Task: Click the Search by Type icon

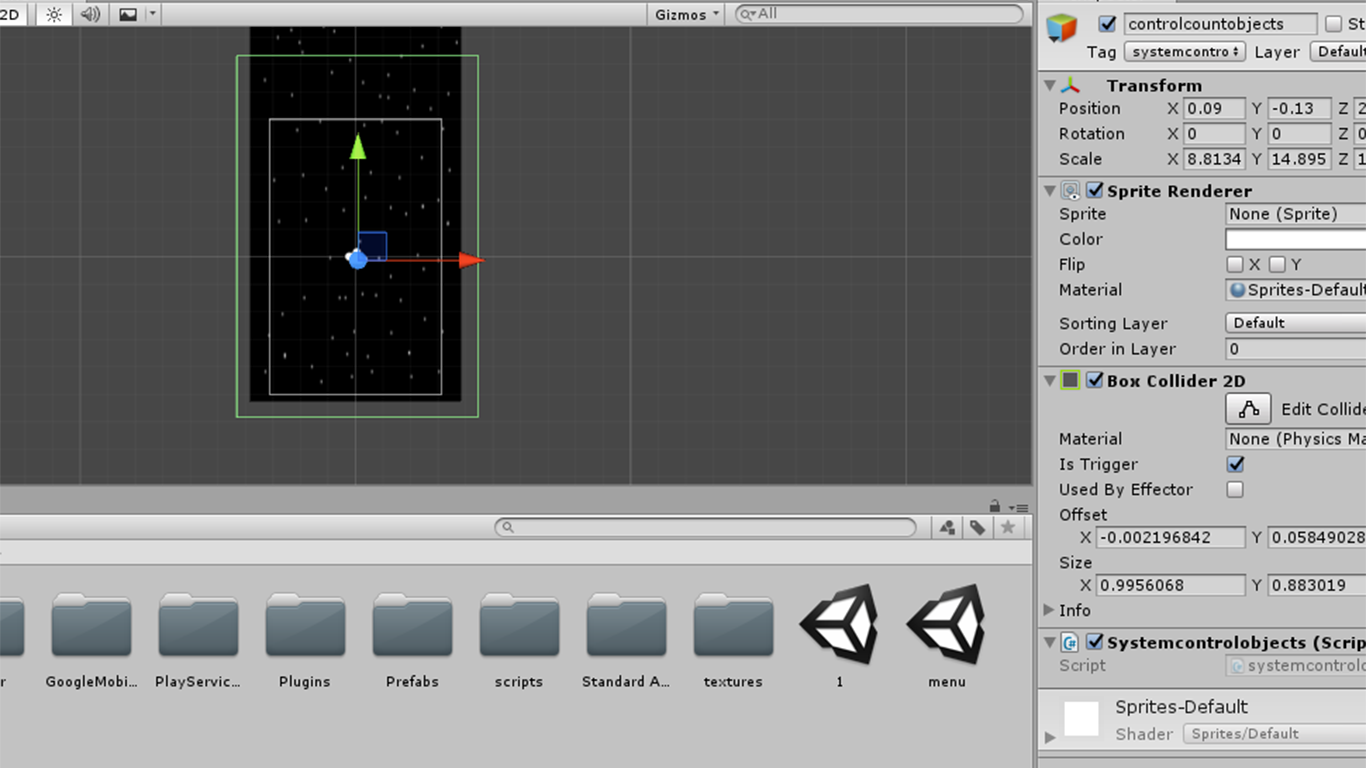Action: tap(947, 527)
